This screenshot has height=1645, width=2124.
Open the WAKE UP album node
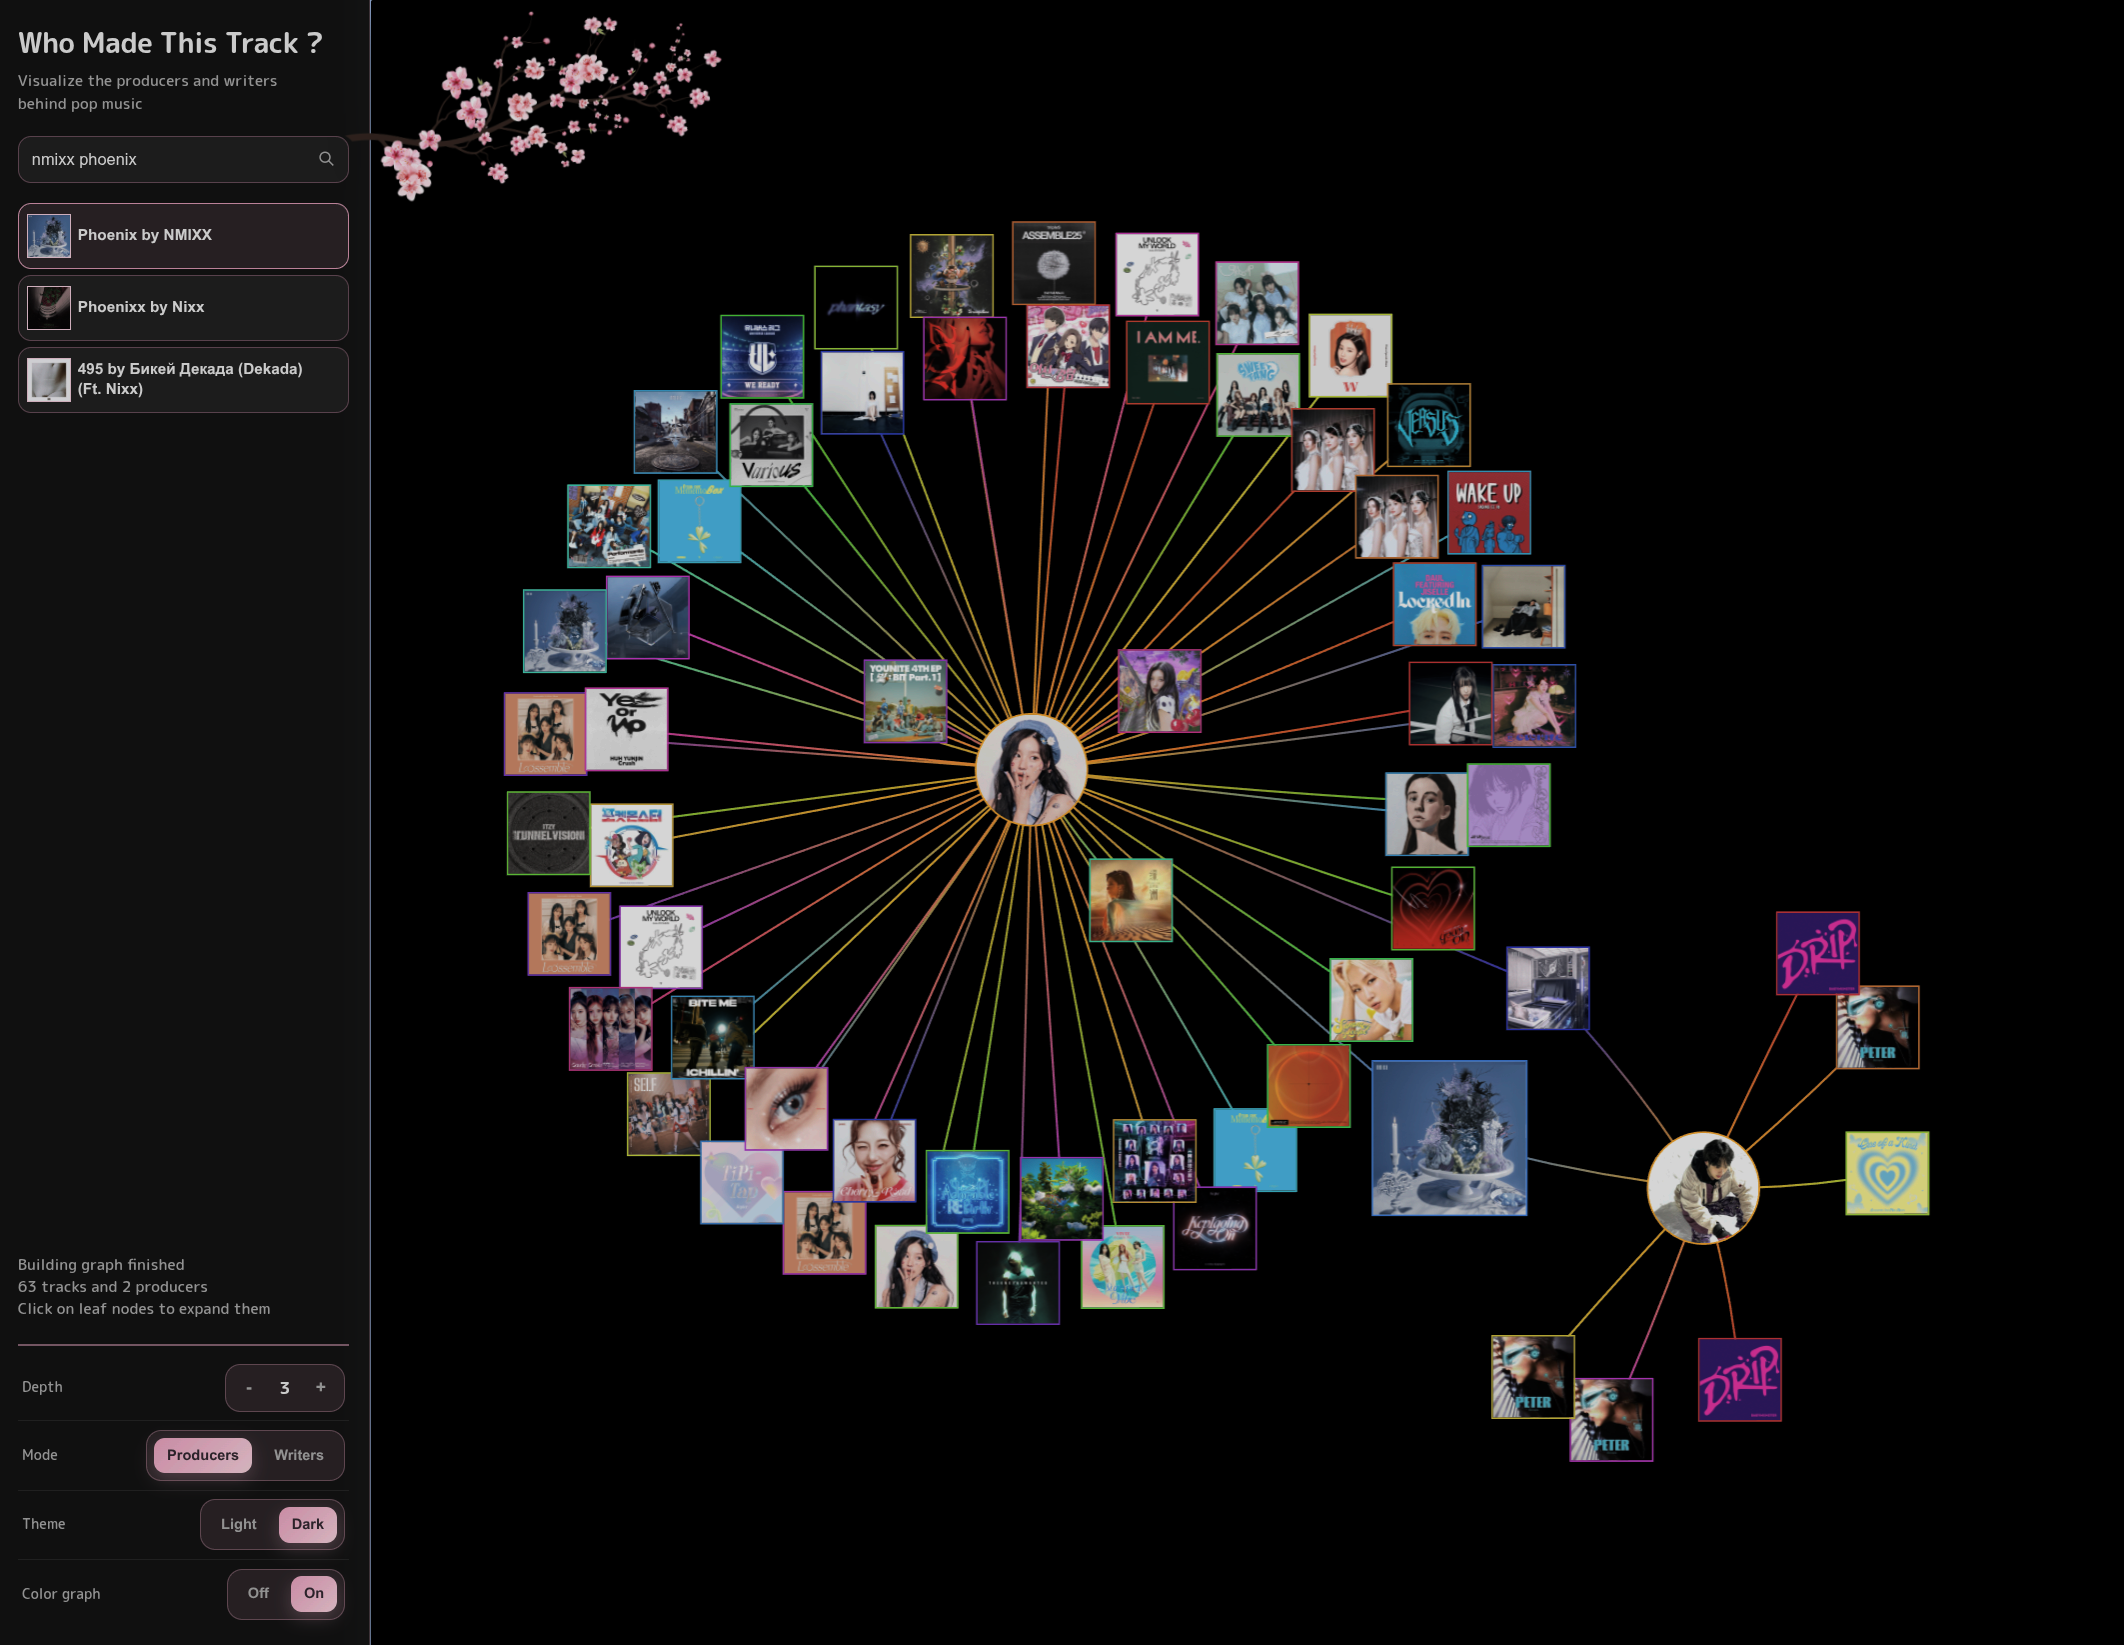(x=1489, y=513)
